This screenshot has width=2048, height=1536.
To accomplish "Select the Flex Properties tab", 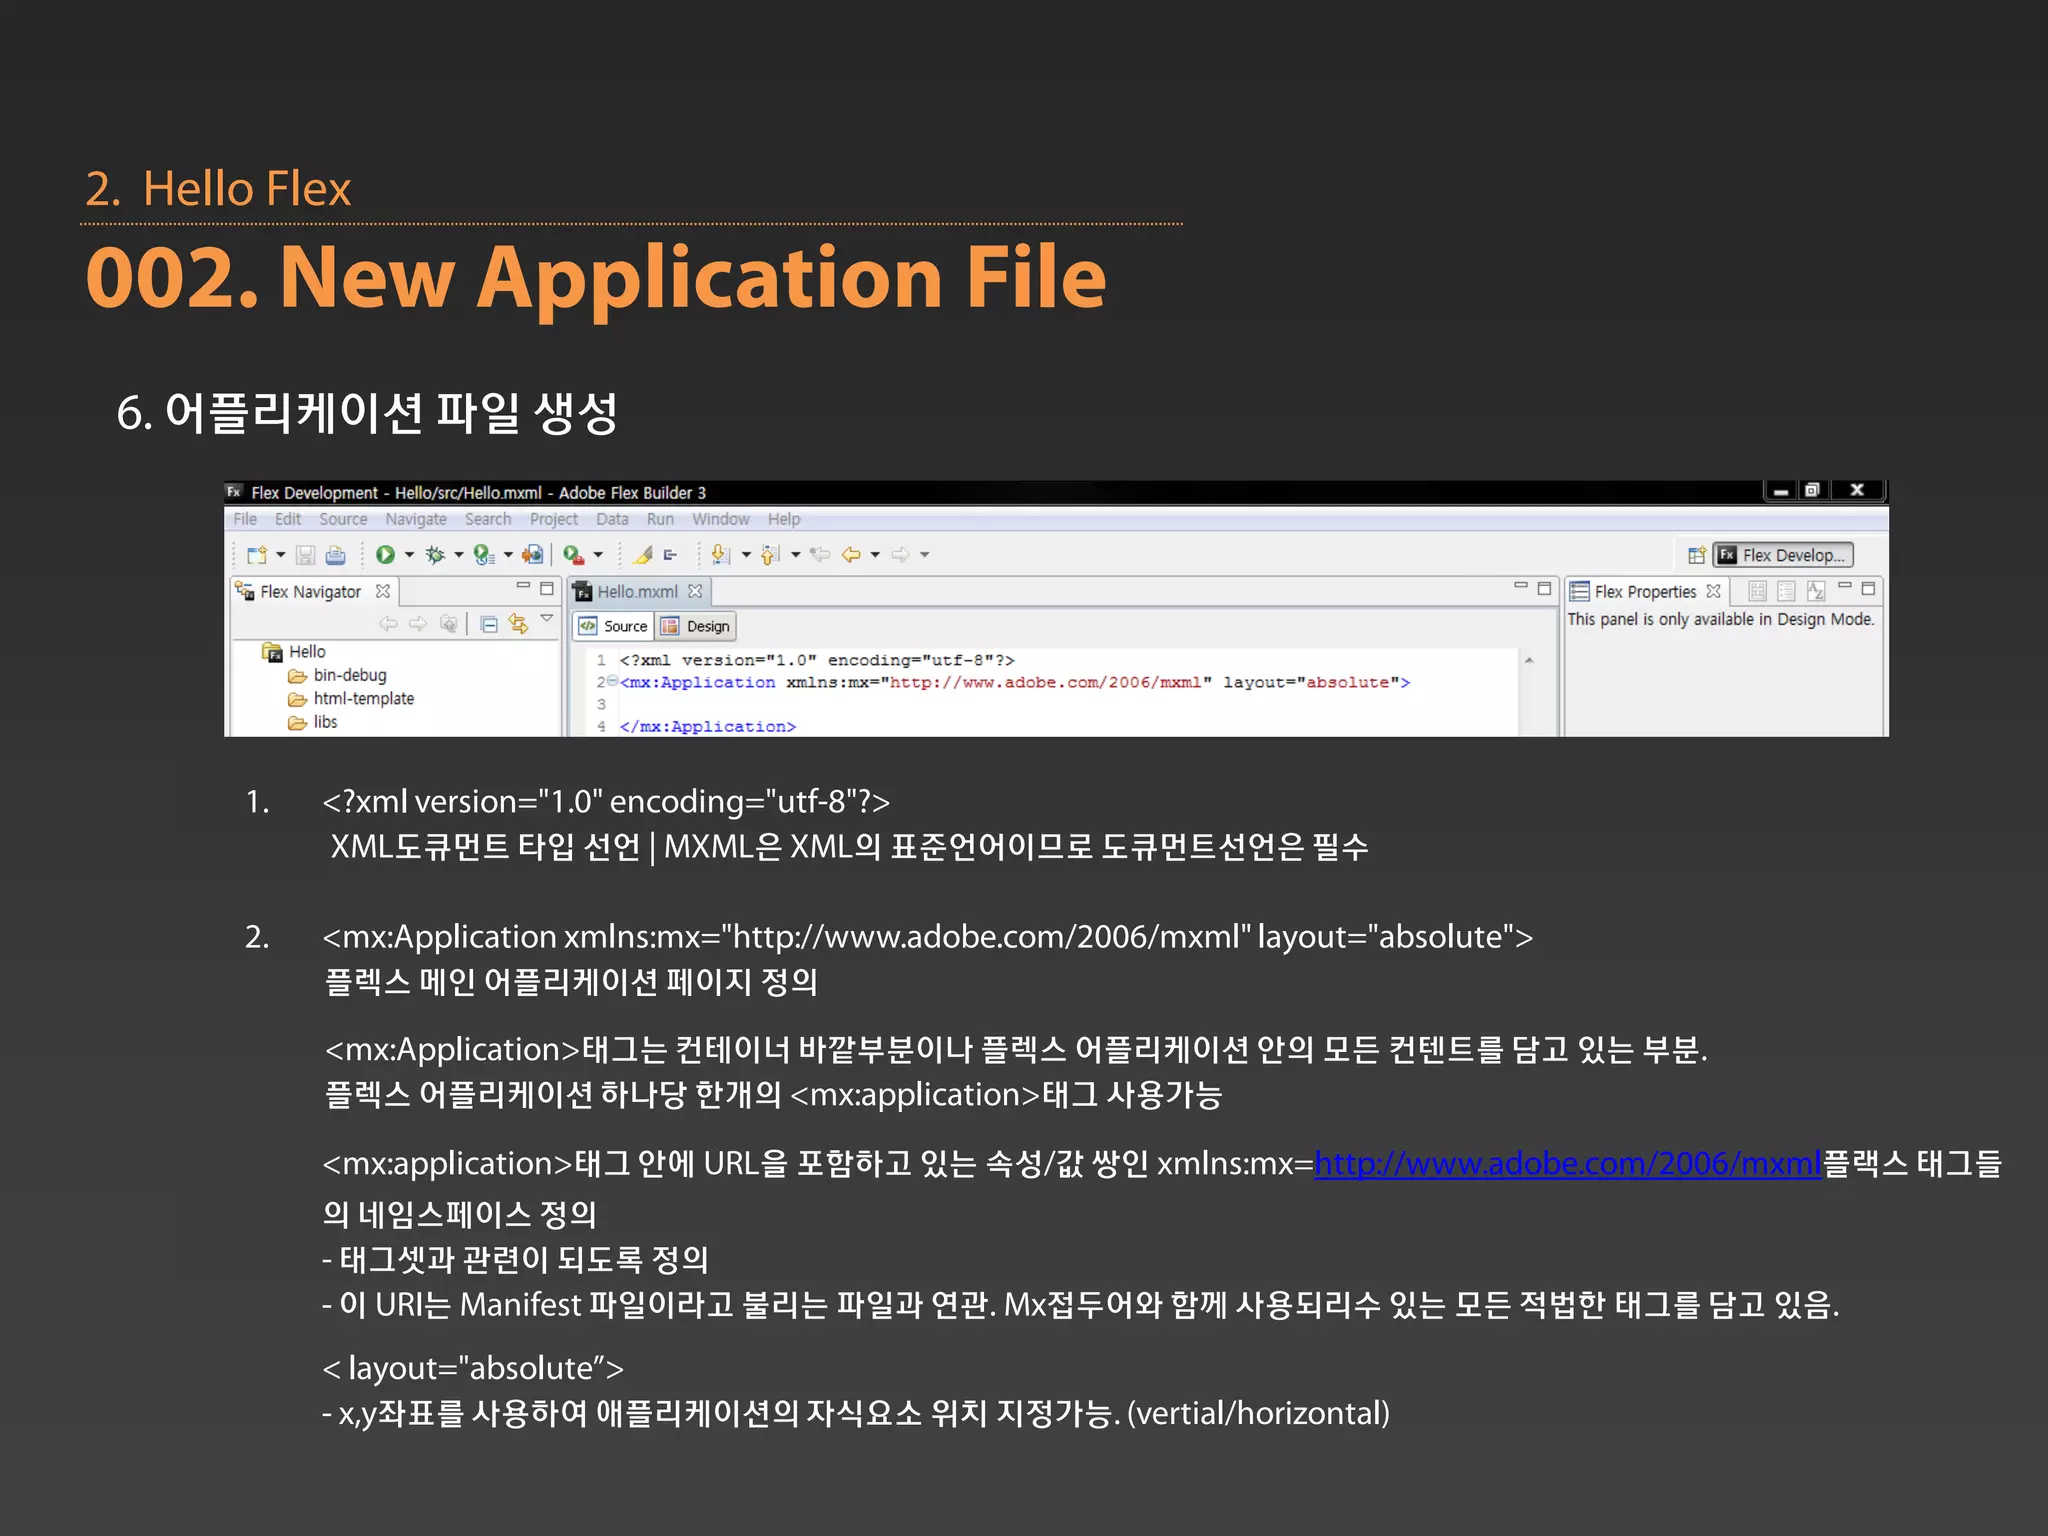I will coord(1645,591).
